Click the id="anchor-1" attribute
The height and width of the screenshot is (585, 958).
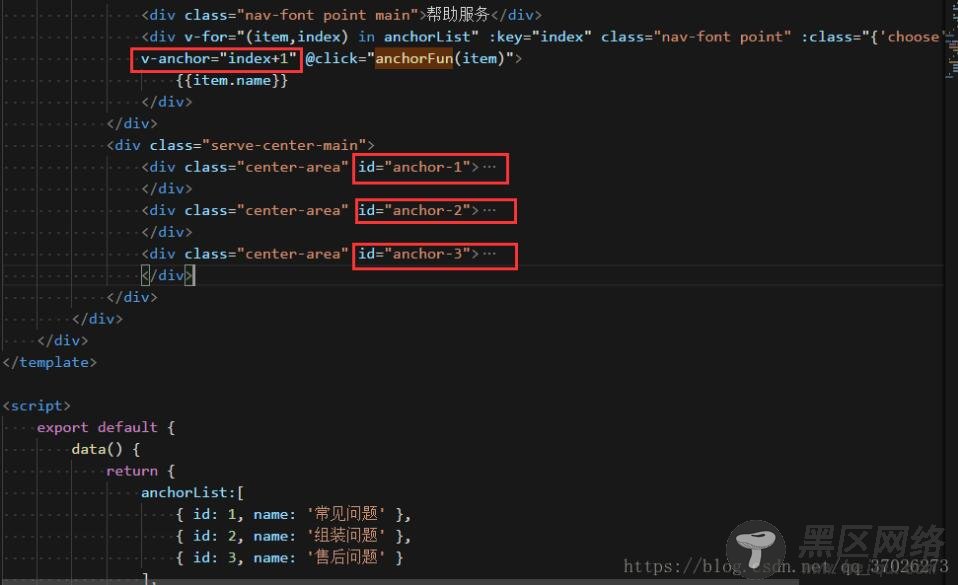pos(414,167)
